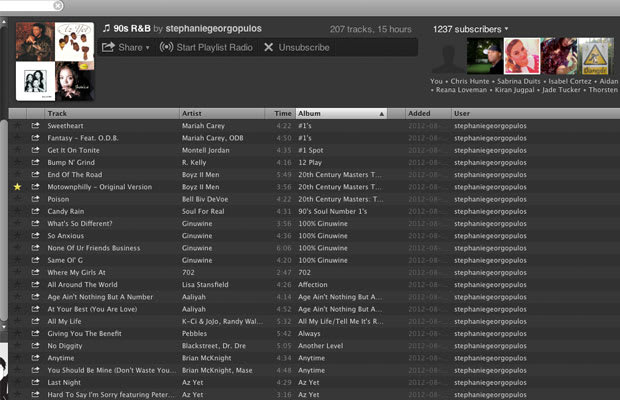The height and width of the screenshot is (400, 620).
Task: Star the track Get It On Tonite
Action: coord(17,150)
